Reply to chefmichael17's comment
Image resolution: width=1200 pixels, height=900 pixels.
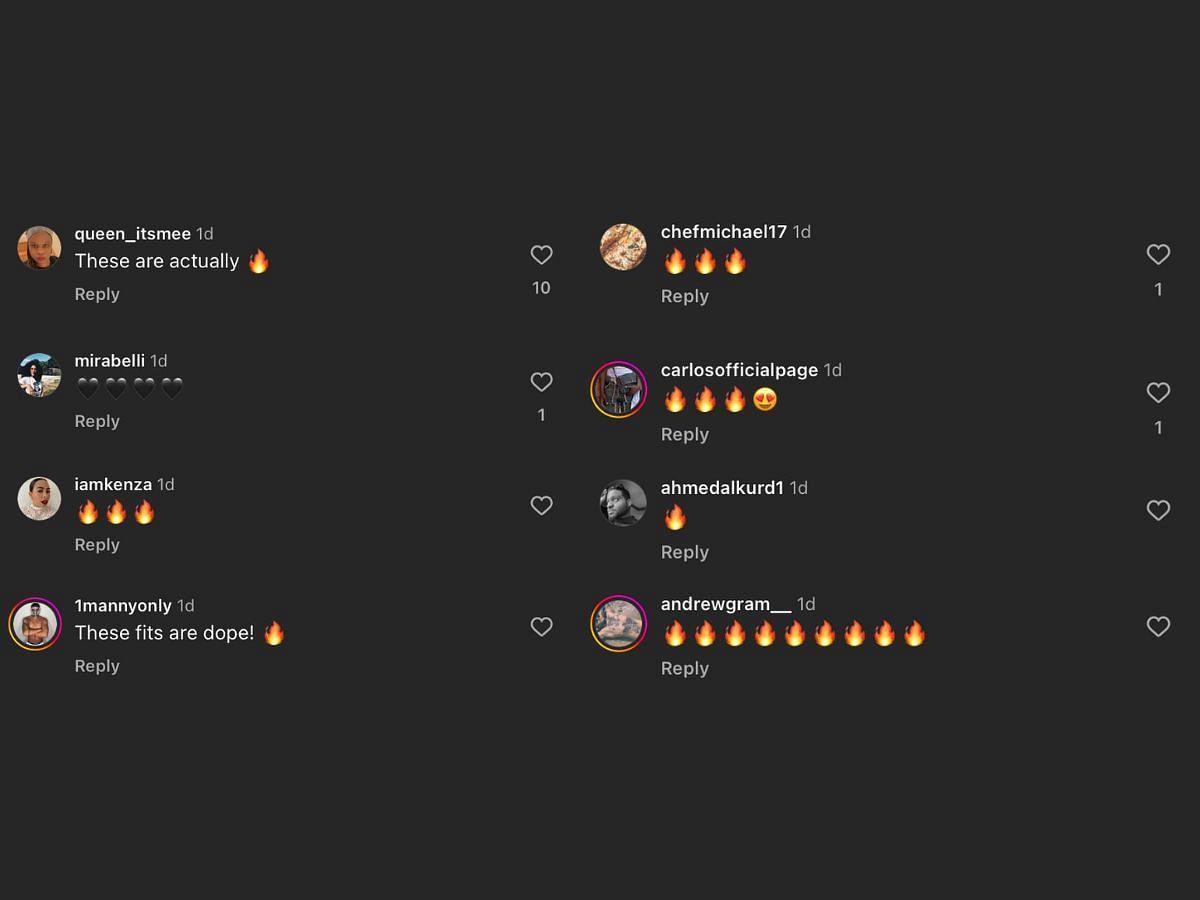click(685, 296)
